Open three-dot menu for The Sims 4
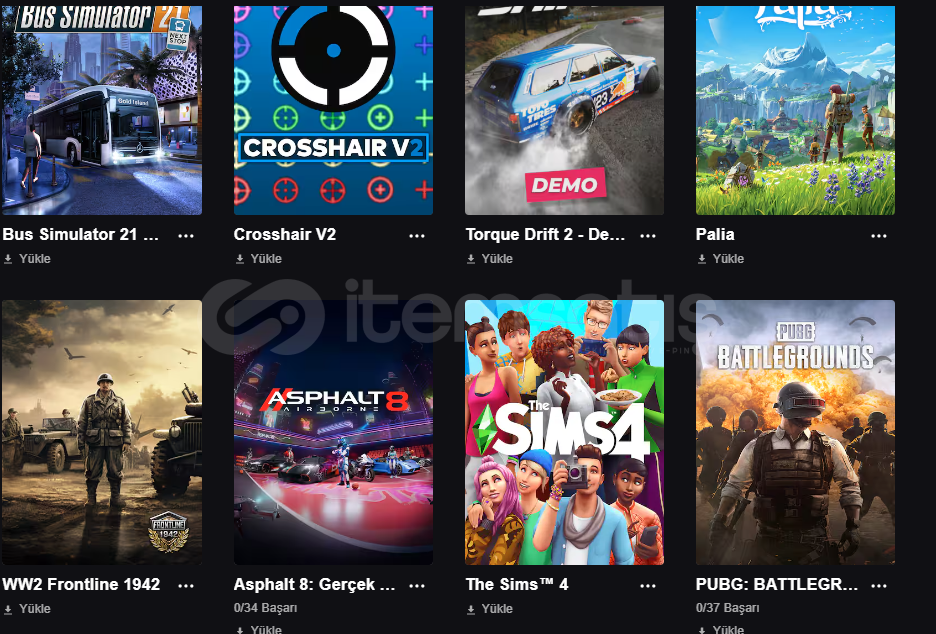The image size is (936, 634). [648, 585]
